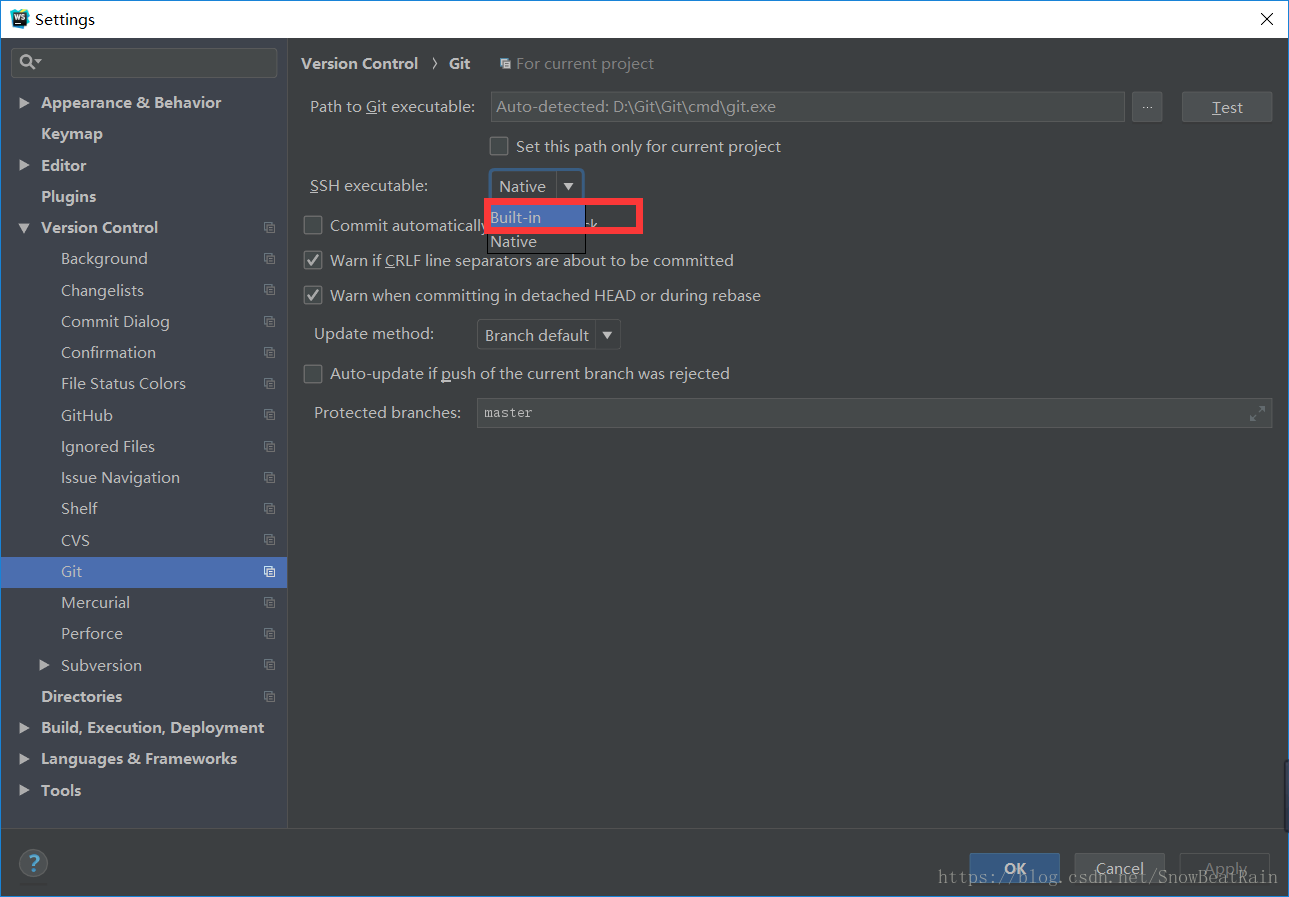Click the Cancel button

pyautogui.click(x=1120, y=868)
